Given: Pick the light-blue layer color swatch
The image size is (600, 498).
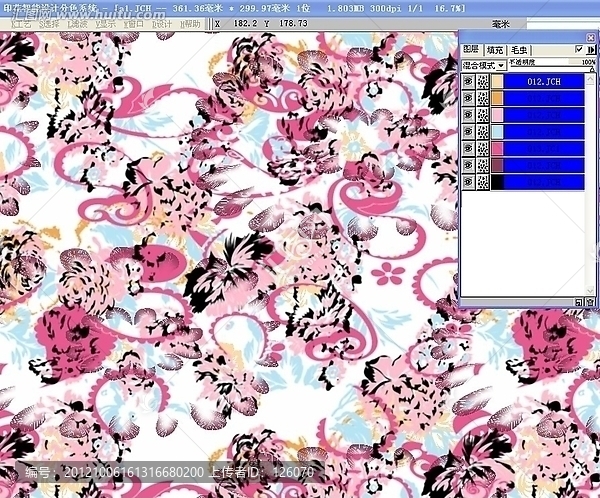Looking at the screenshot, I should click(497, 132).
